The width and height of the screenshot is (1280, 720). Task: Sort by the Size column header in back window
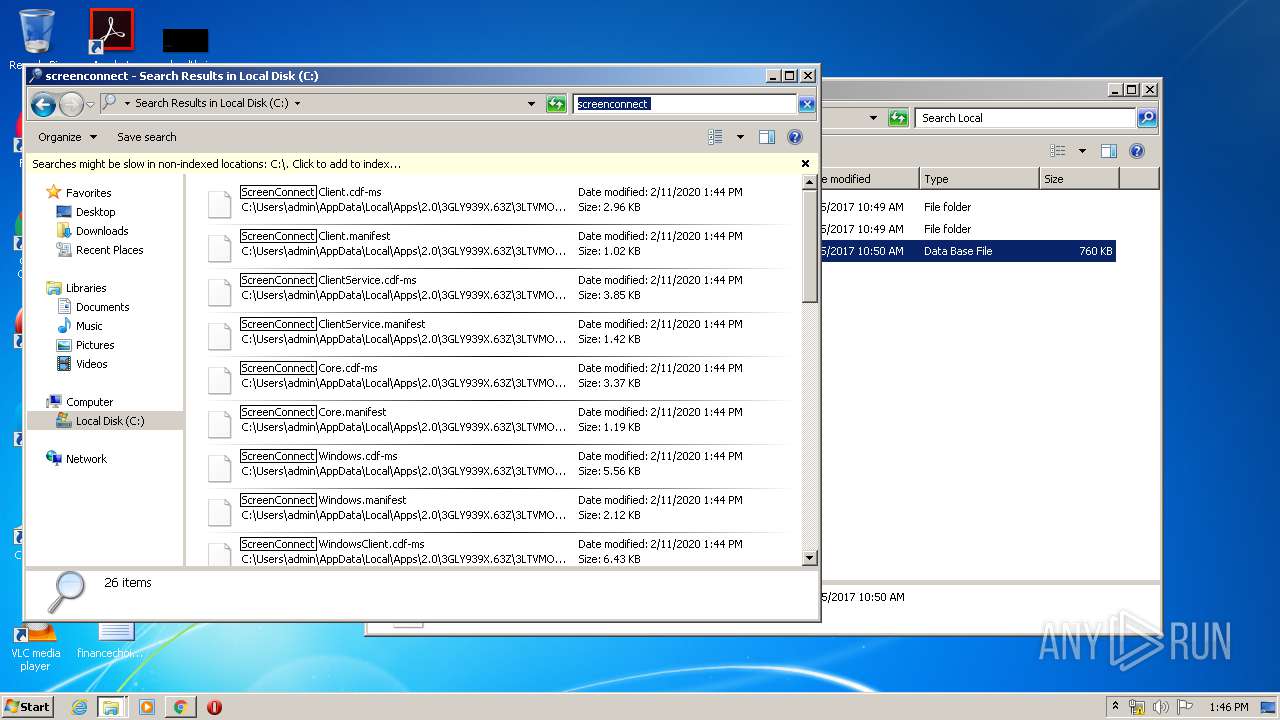1079,179
